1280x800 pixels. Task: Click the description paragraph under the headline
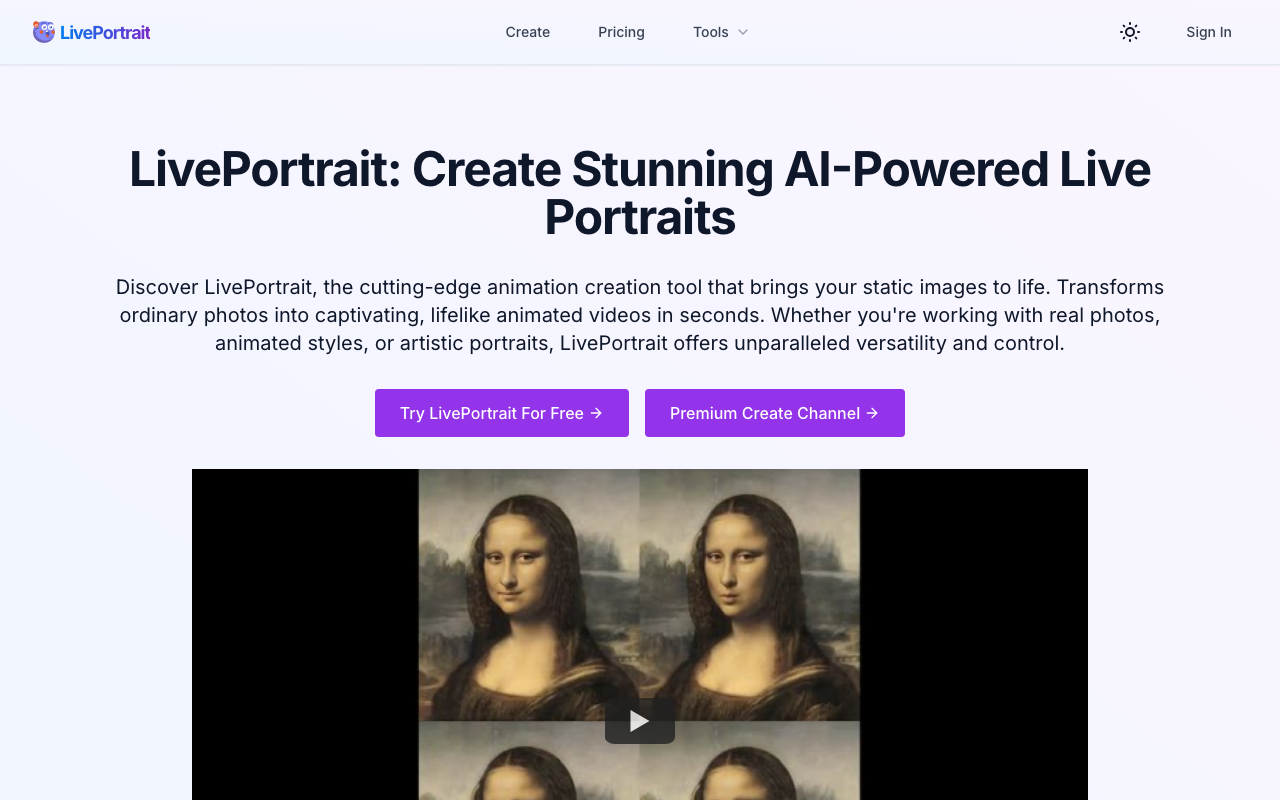point(640,315)
